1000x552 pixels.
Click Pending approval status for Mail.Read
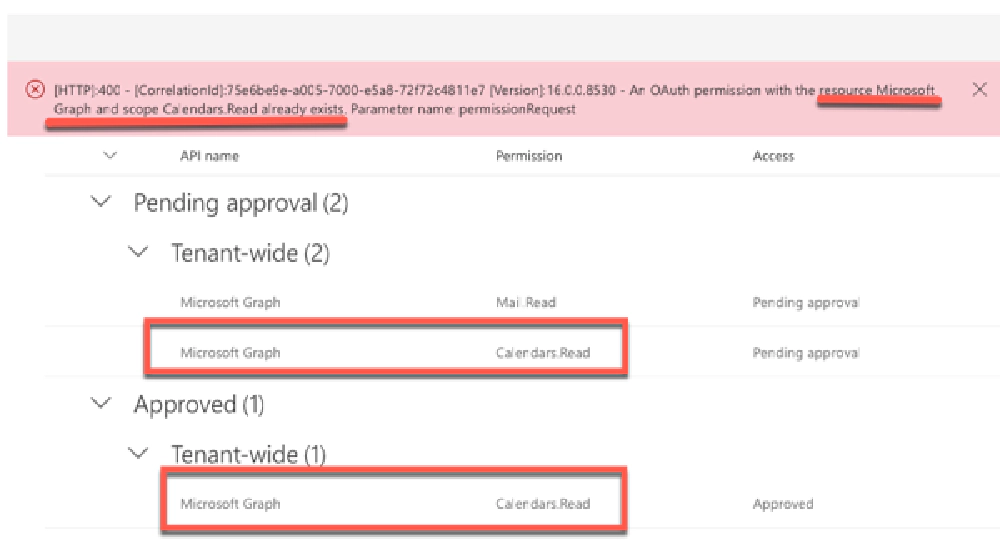[x=805, y=302]
